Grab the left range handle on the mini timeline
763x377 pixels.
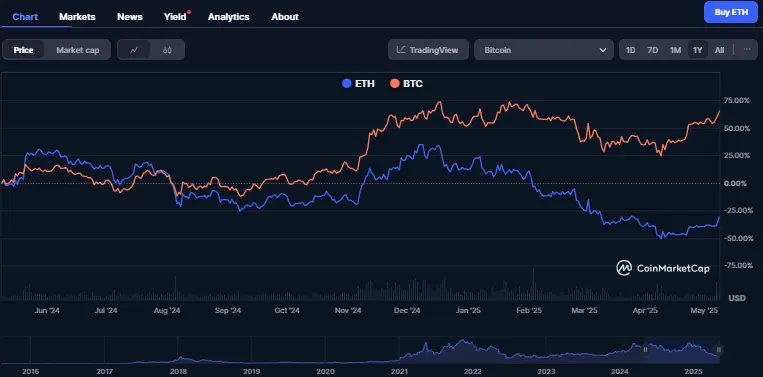pos(646,349)
